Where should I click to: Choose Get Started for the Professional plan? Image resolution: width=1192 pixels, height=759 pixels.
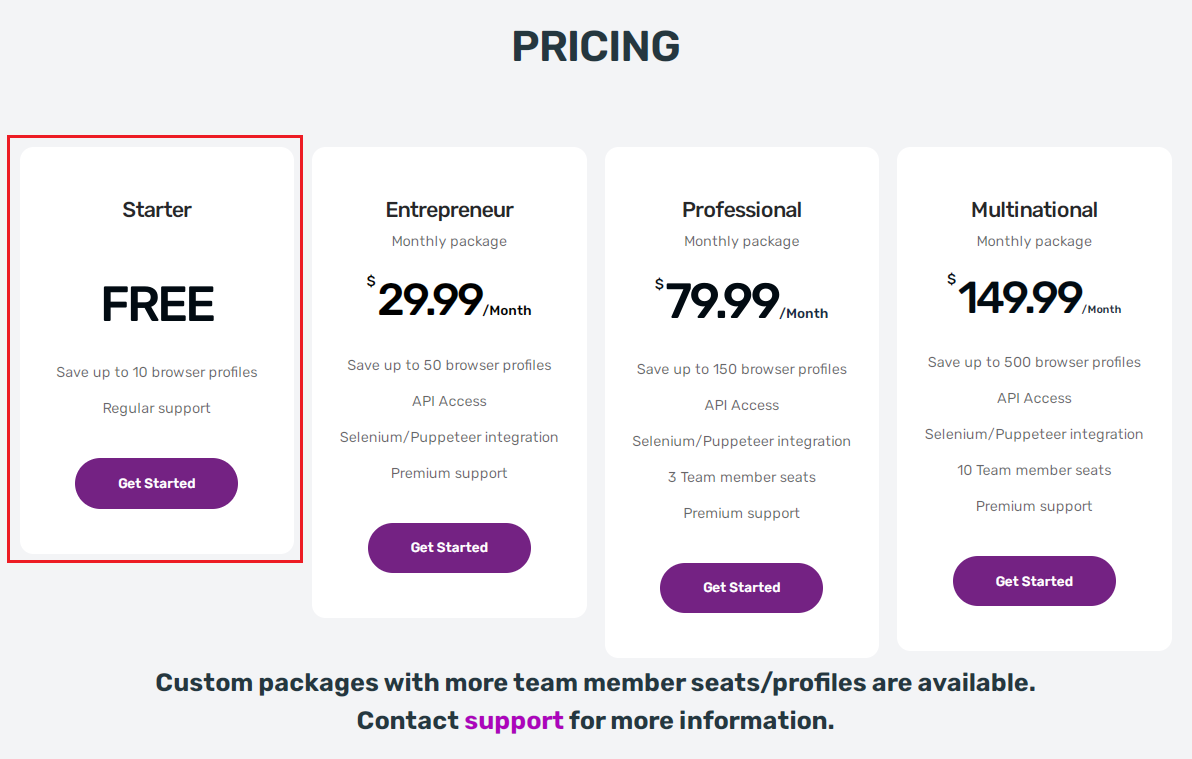point(741,588)
